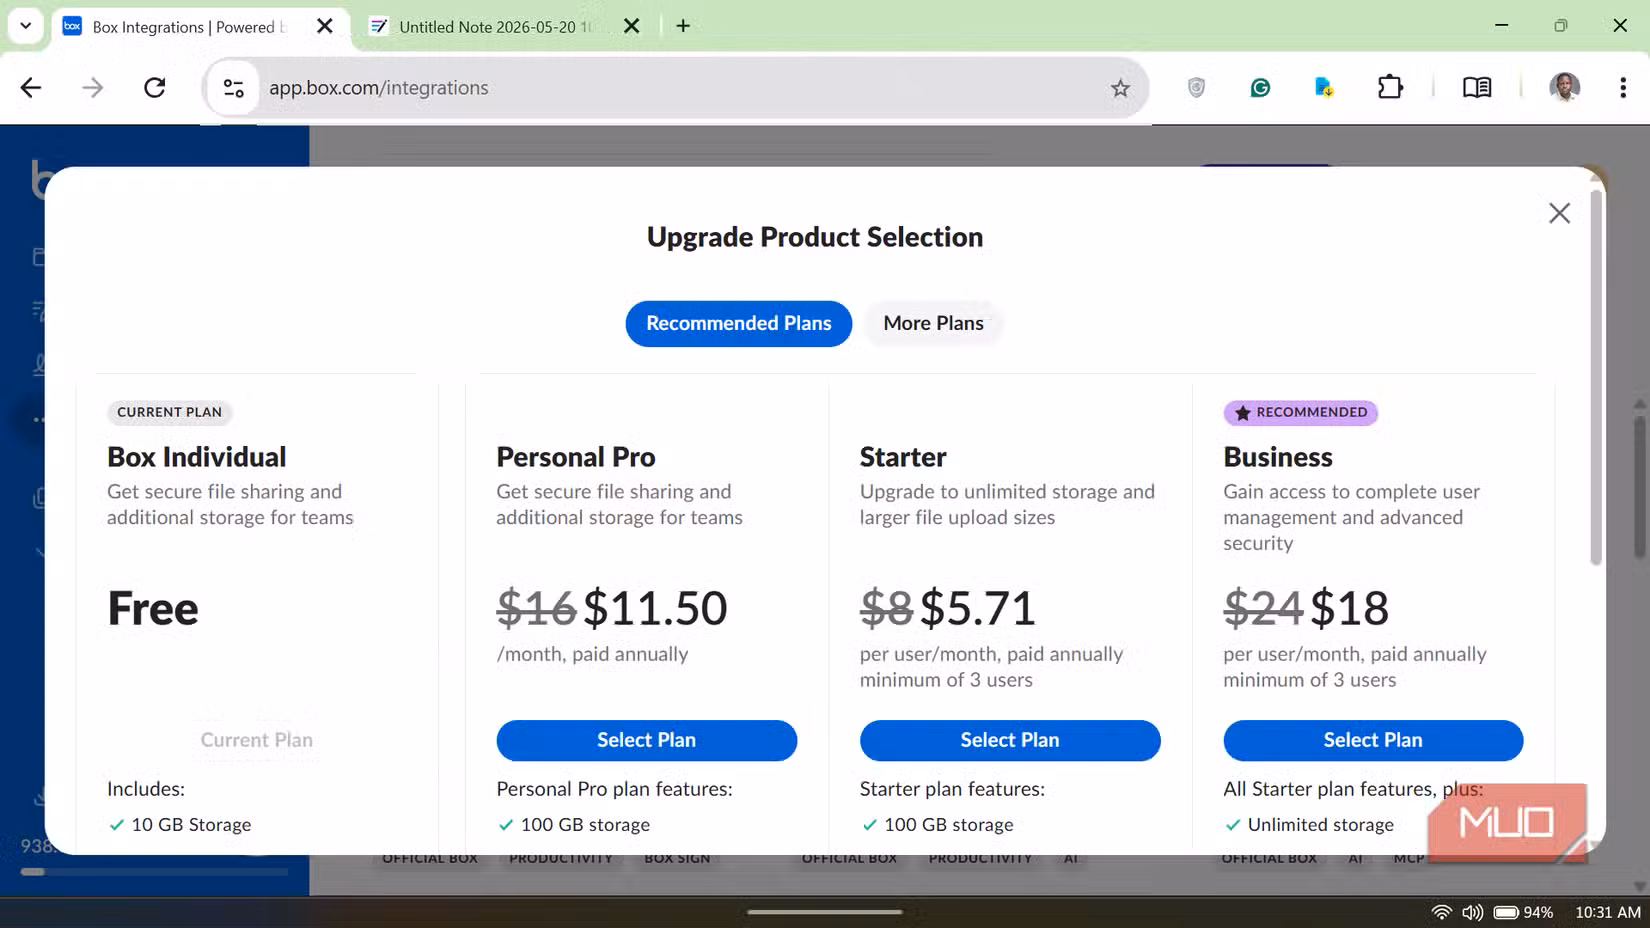
Task: Click the RECOMMENDED badge on Business plan
Action: 1301,412
